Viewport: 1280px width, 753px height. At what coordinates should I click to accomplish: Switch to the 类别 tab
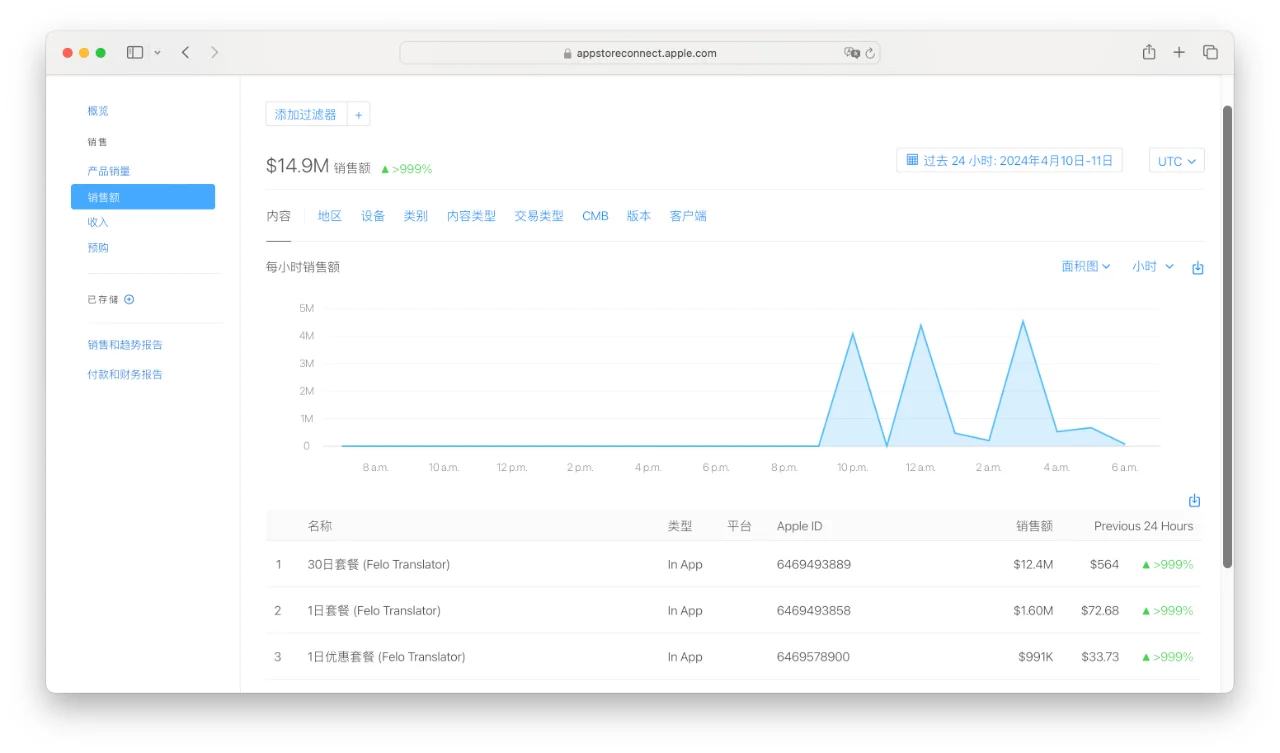416,216
